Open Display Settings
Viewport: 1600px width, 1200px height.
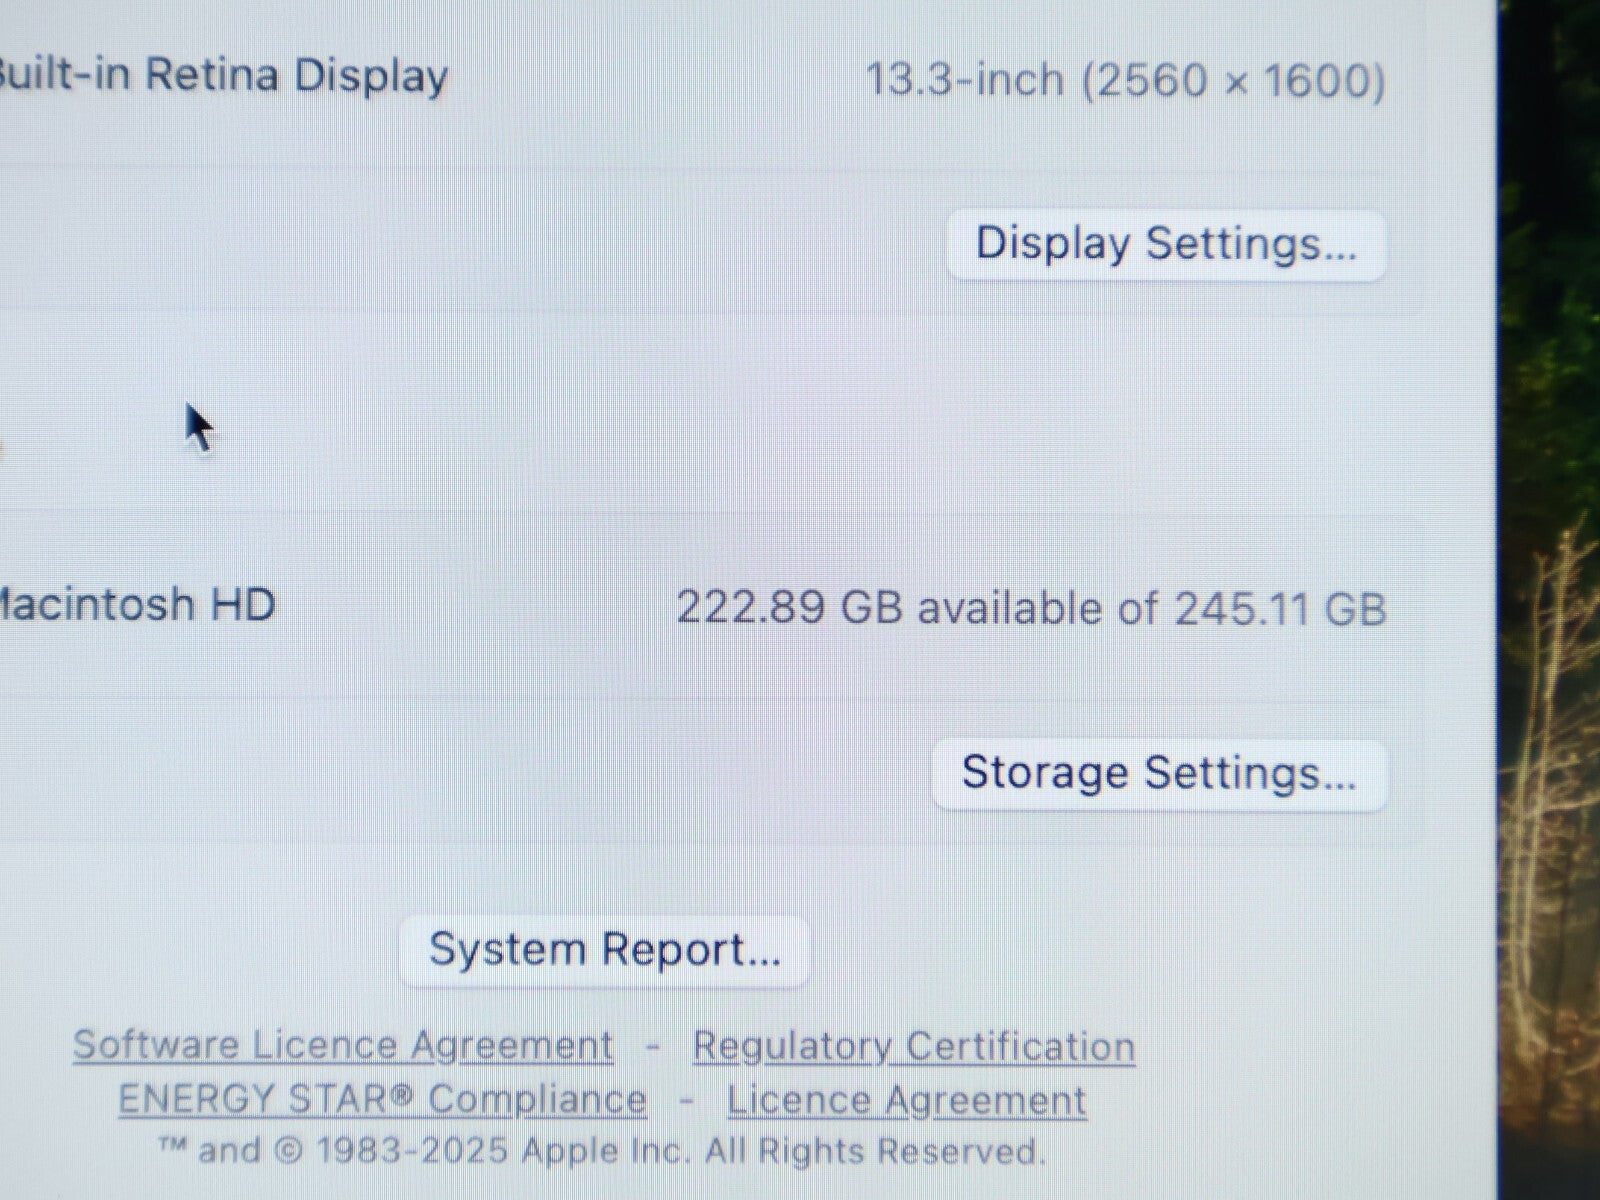(x=1166, y=245)
